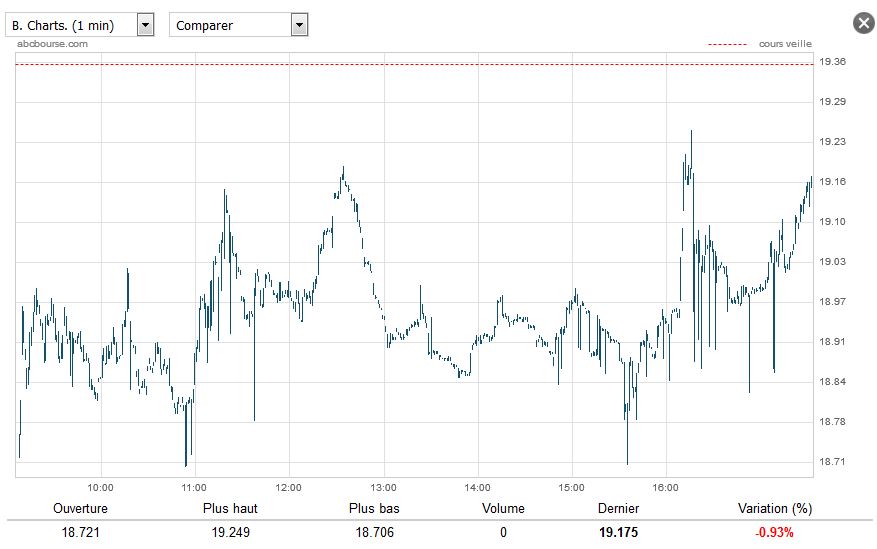Click the cours veille legend label

click(x=785, y=44)
